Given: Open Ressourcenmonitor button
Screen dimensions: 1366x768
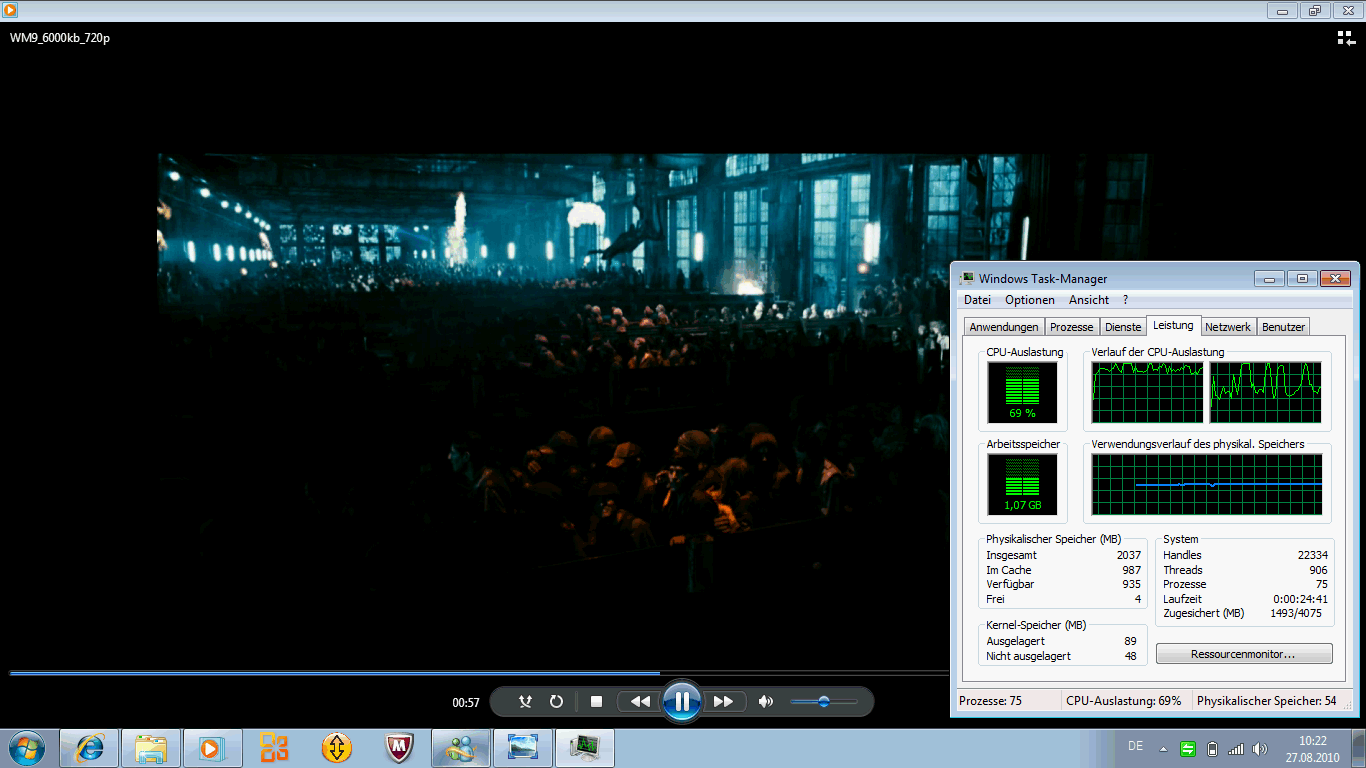Looking at the screenshot, I should (1244, 654).
